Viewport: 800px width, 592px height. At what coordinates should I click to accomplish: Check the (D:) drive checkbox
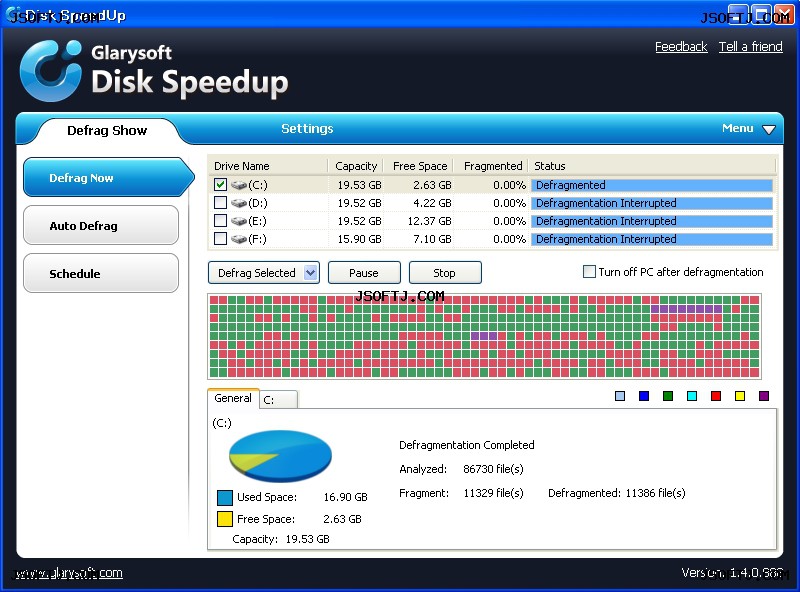click(220, 203)
